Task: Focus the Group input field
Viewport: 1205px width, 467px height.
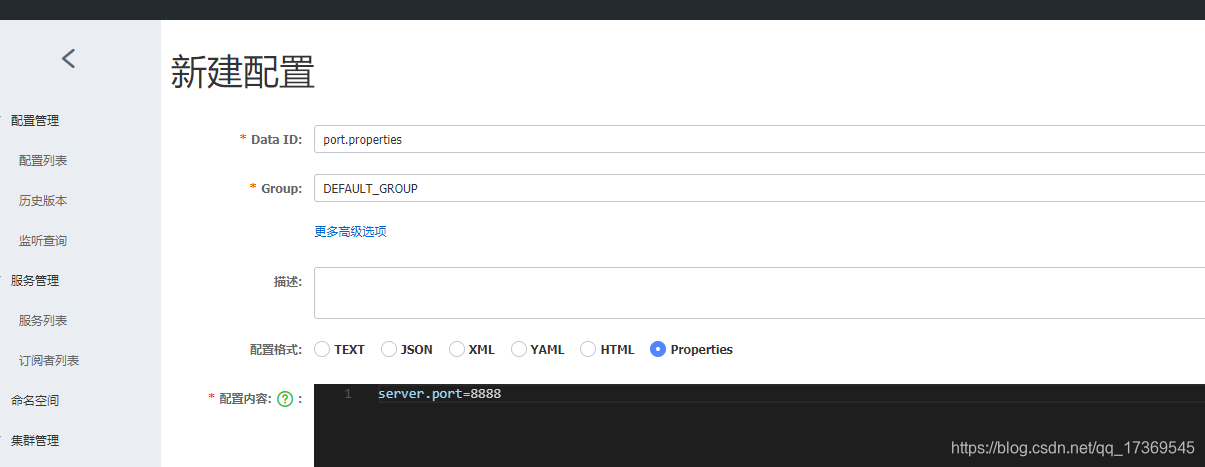Action: (759, 188)
